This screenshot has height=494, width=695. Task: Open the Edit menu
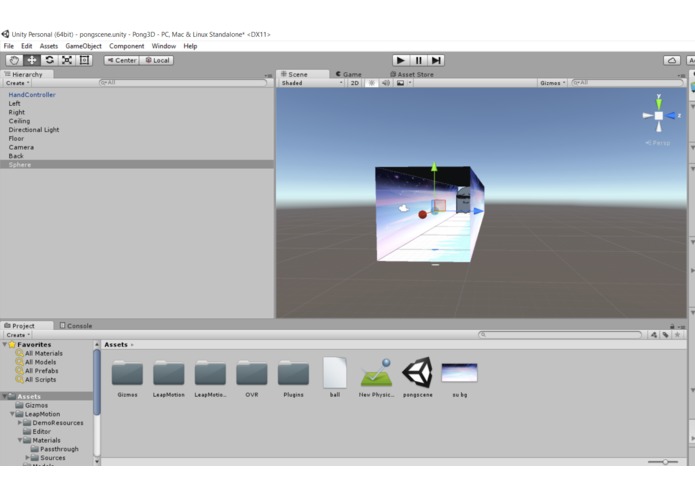pos(27,46)
